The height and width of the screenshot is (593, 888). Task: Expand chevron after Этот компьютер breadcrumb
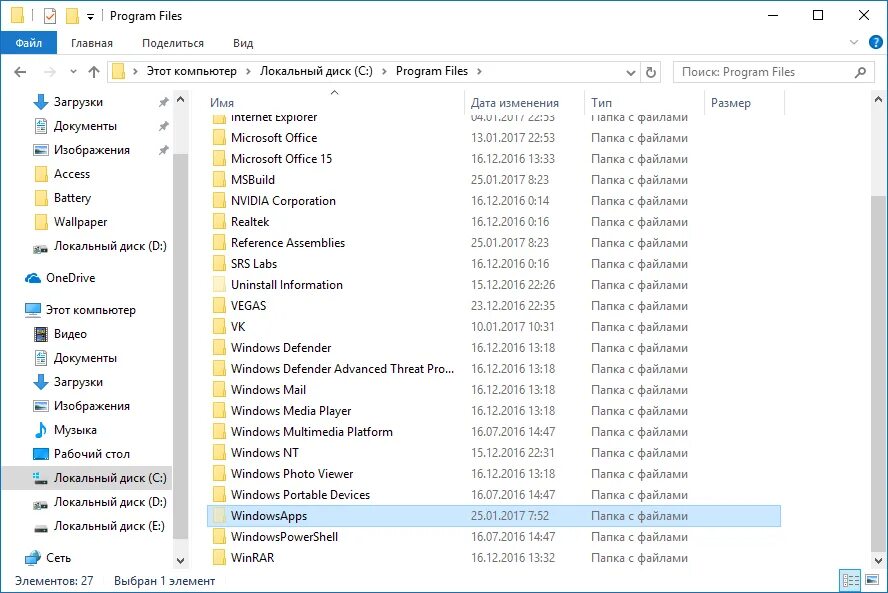pyautogui.click(x=248, y=71)
